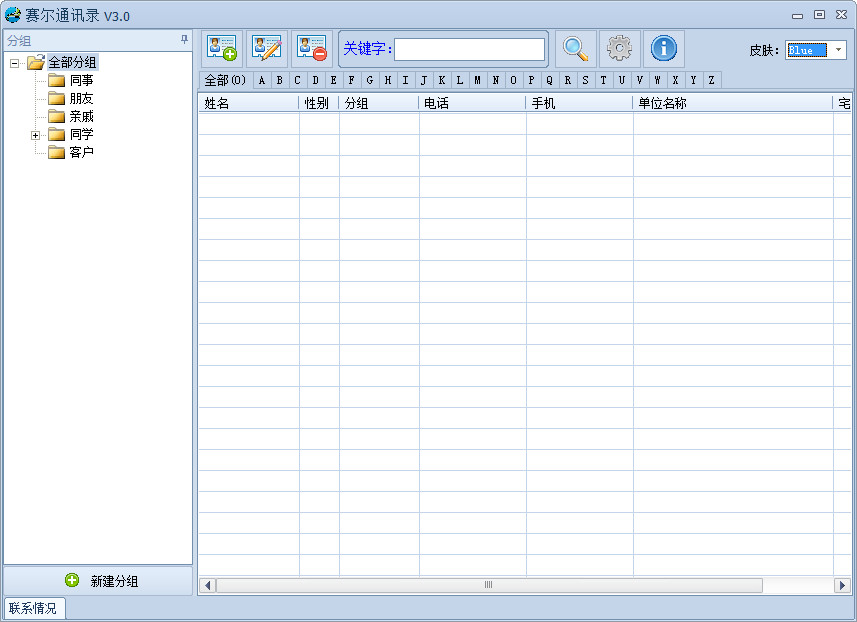Image resolution: width=857 pixels, height=622 pixels.
Task: Sort by the 姓名 column header
Action: pos(249,103)
